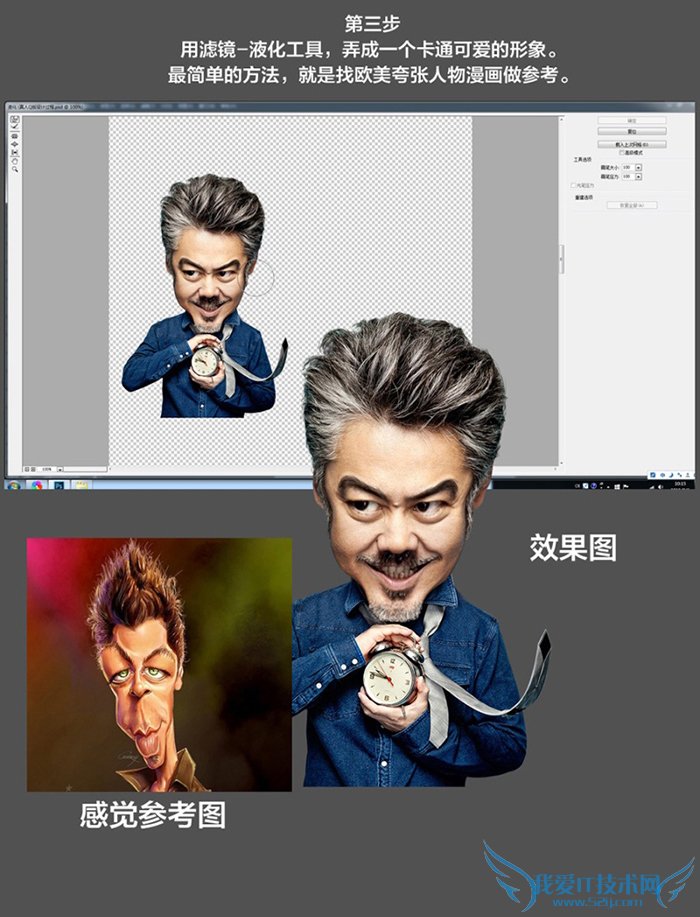Open the Windows Start button
Viewport: 700px width, 917px height.
coord(14,486)
